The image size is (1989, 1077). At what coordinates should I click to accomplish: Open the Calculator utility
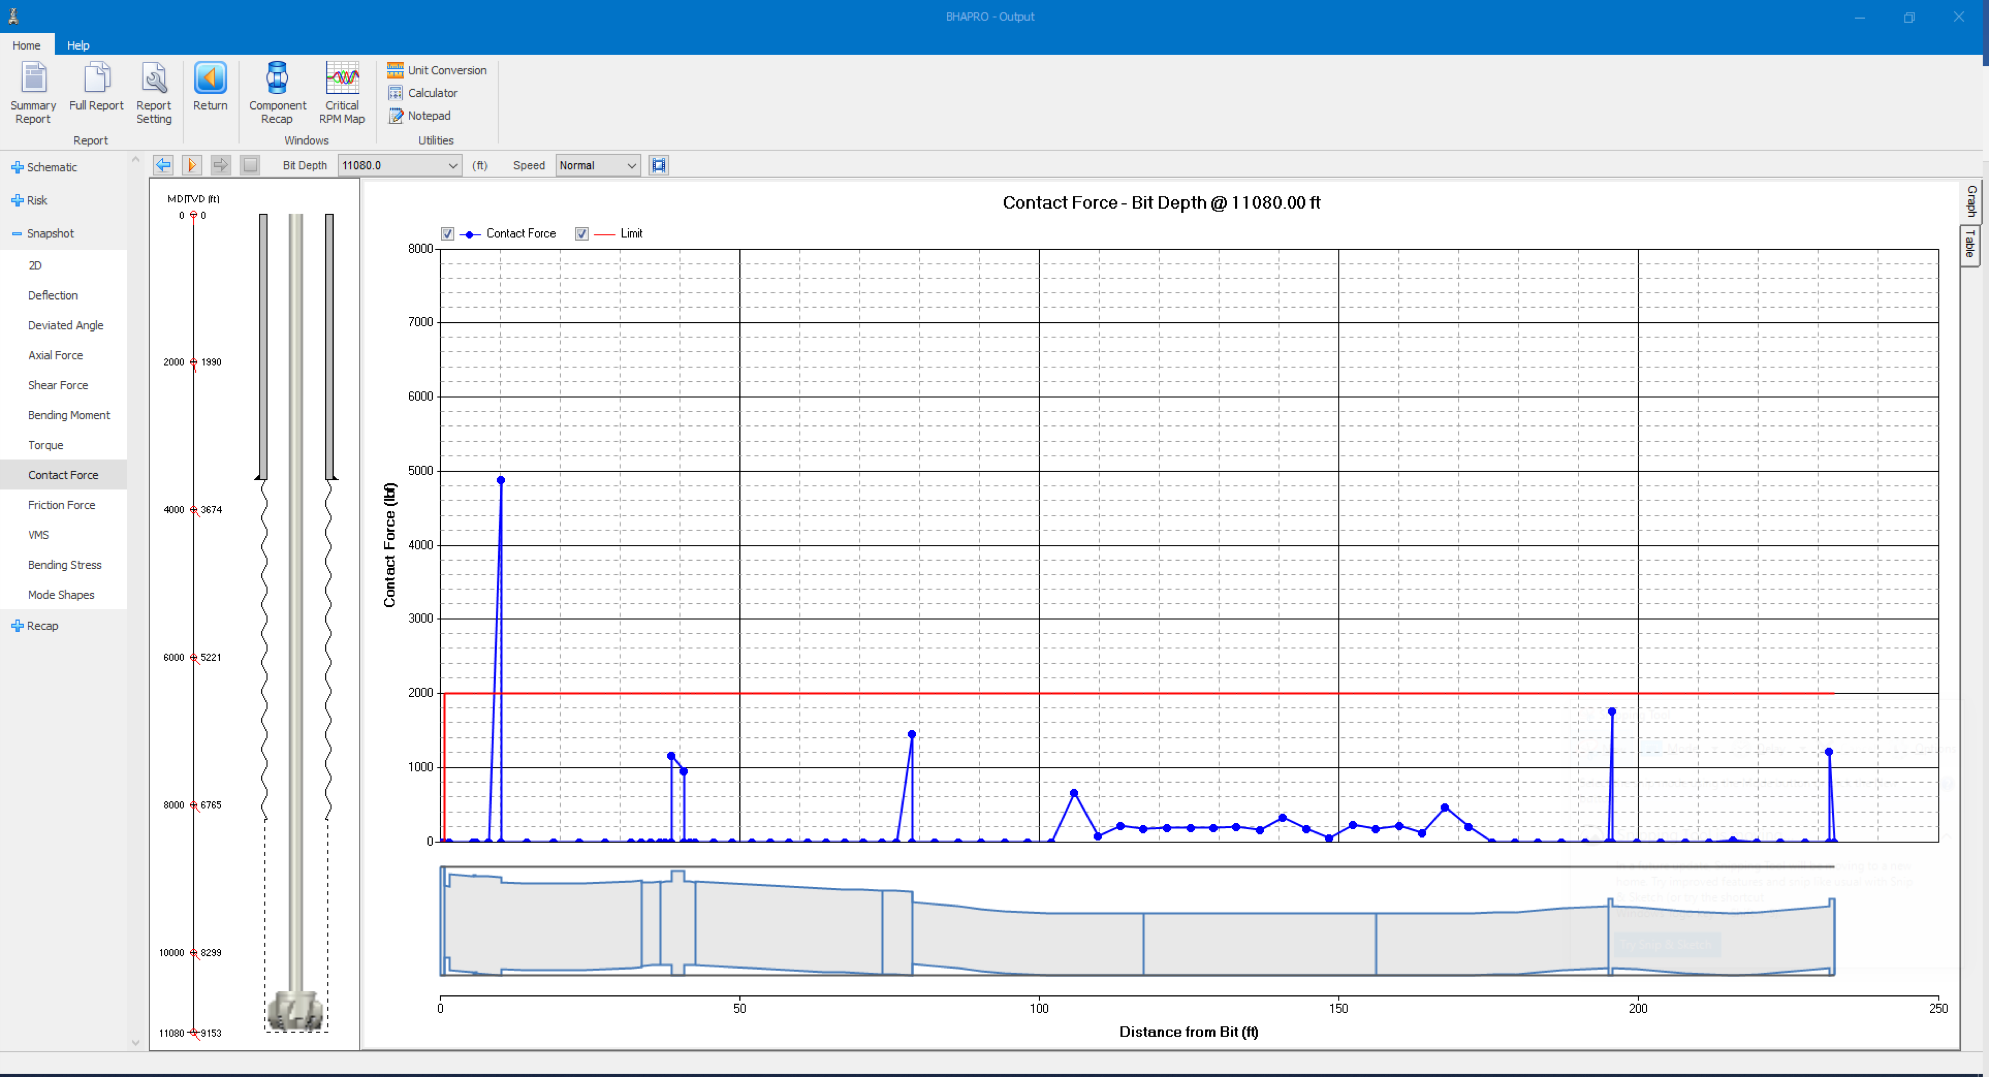click(423, 93)
